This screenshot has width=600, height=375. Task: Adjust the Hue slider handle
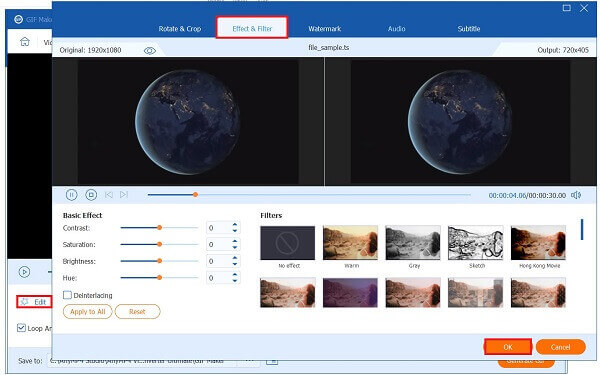pos(159,277)
